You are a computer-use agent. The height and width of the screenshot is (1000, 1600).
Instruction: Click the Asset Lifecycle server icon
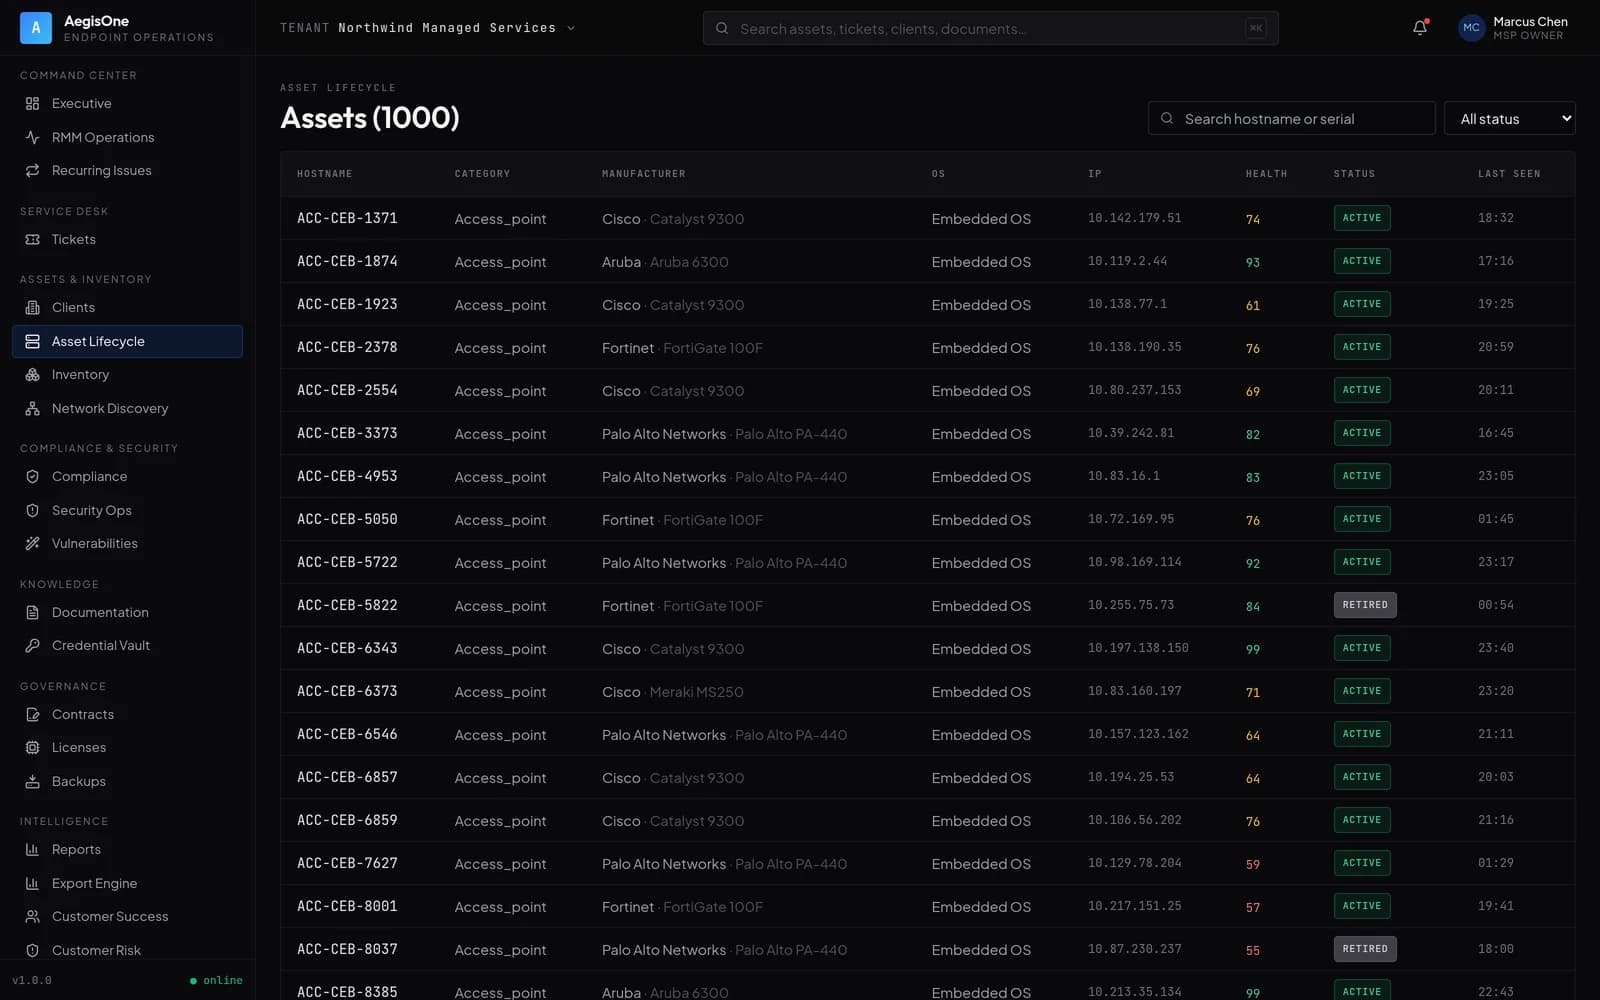pos(32,342)
